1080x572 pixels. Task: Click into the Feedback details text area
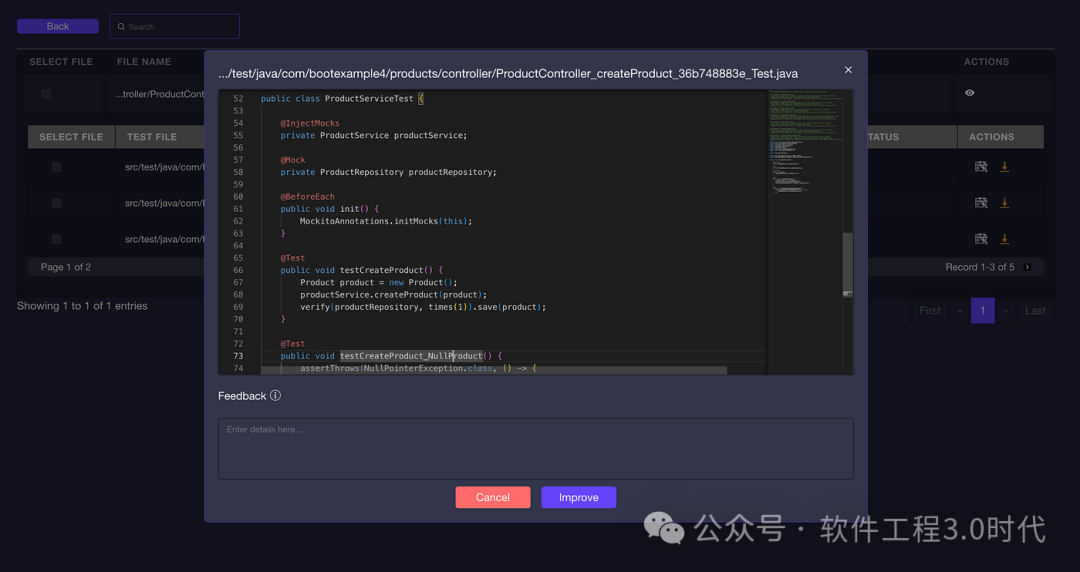[x=536, y=449]
